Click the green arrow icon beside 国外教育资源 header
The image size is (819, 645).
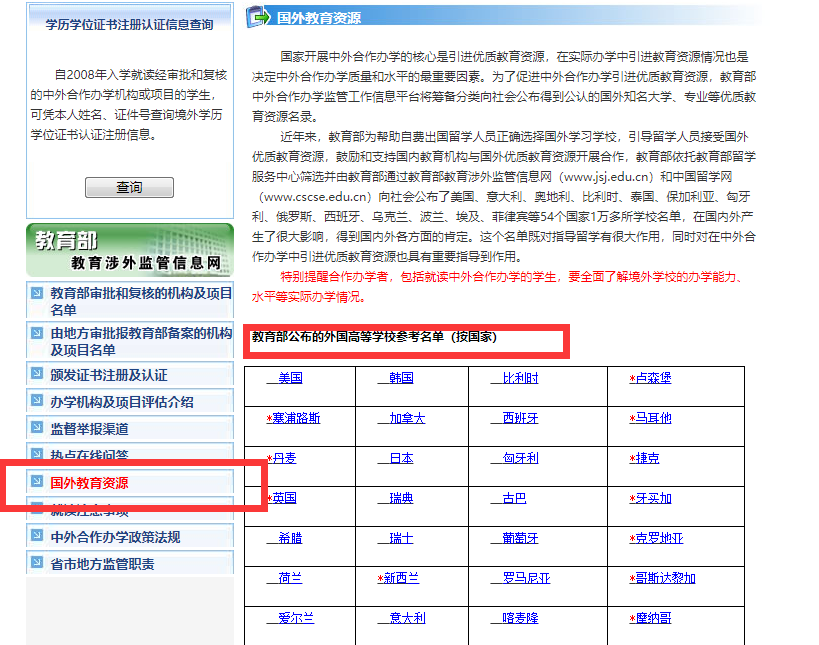[x=252, y=17]
